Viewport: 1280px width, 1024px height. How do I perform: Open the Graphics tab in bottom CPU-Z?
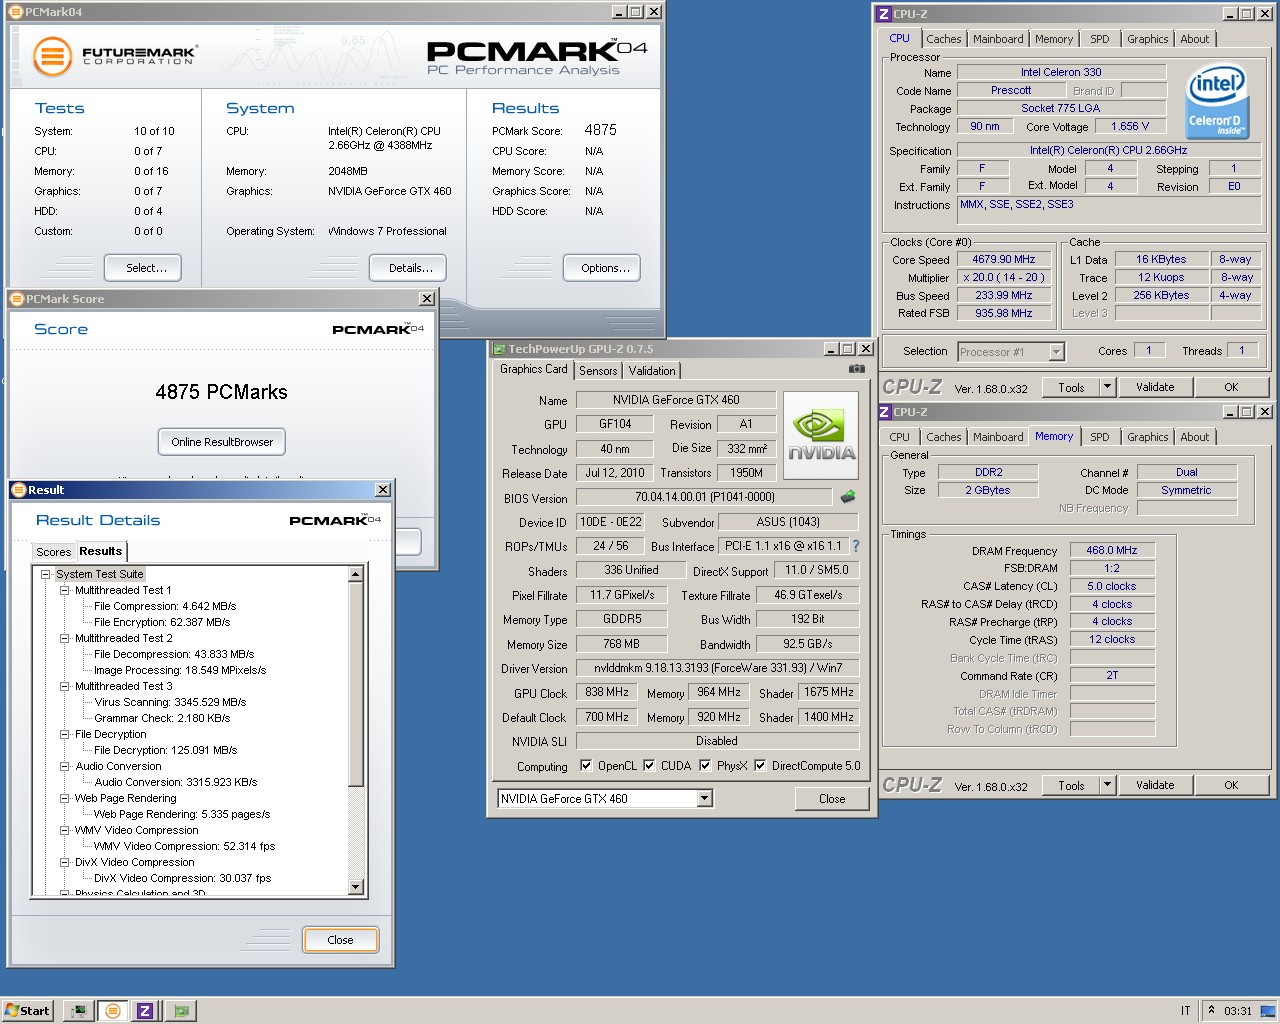click(x=1147, y=437)
